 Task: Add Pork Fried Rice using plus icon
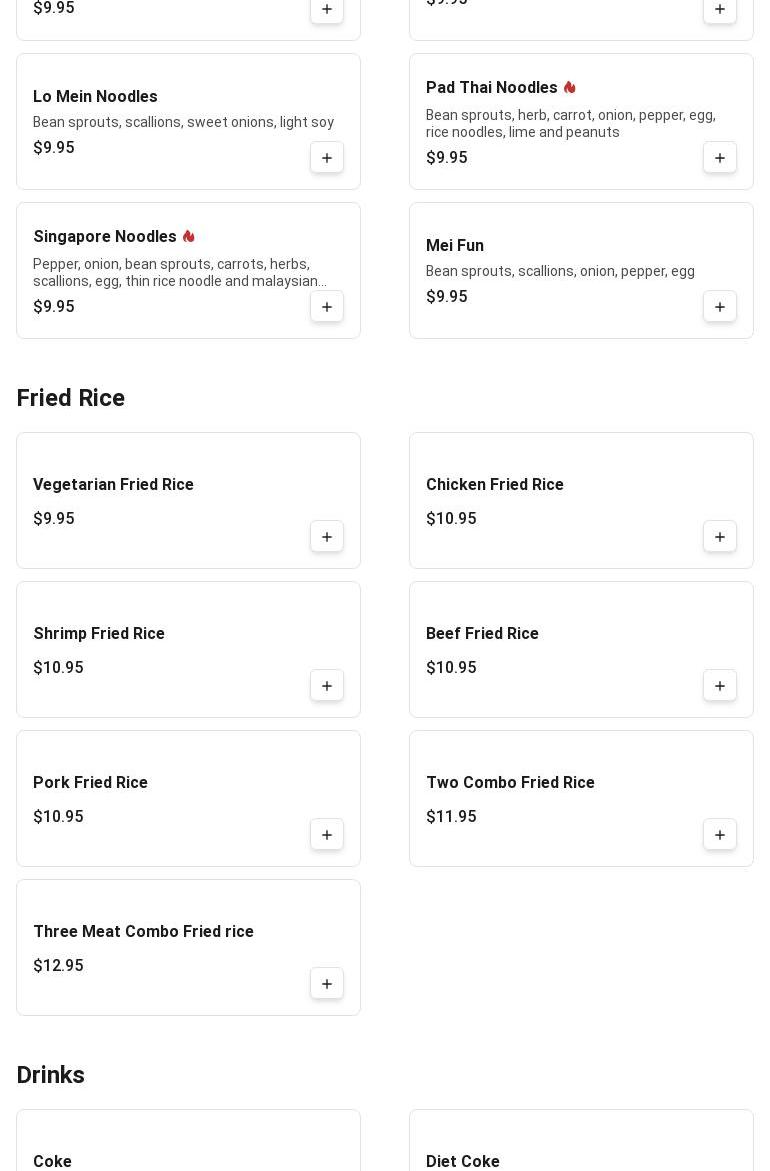pos(327,835)
